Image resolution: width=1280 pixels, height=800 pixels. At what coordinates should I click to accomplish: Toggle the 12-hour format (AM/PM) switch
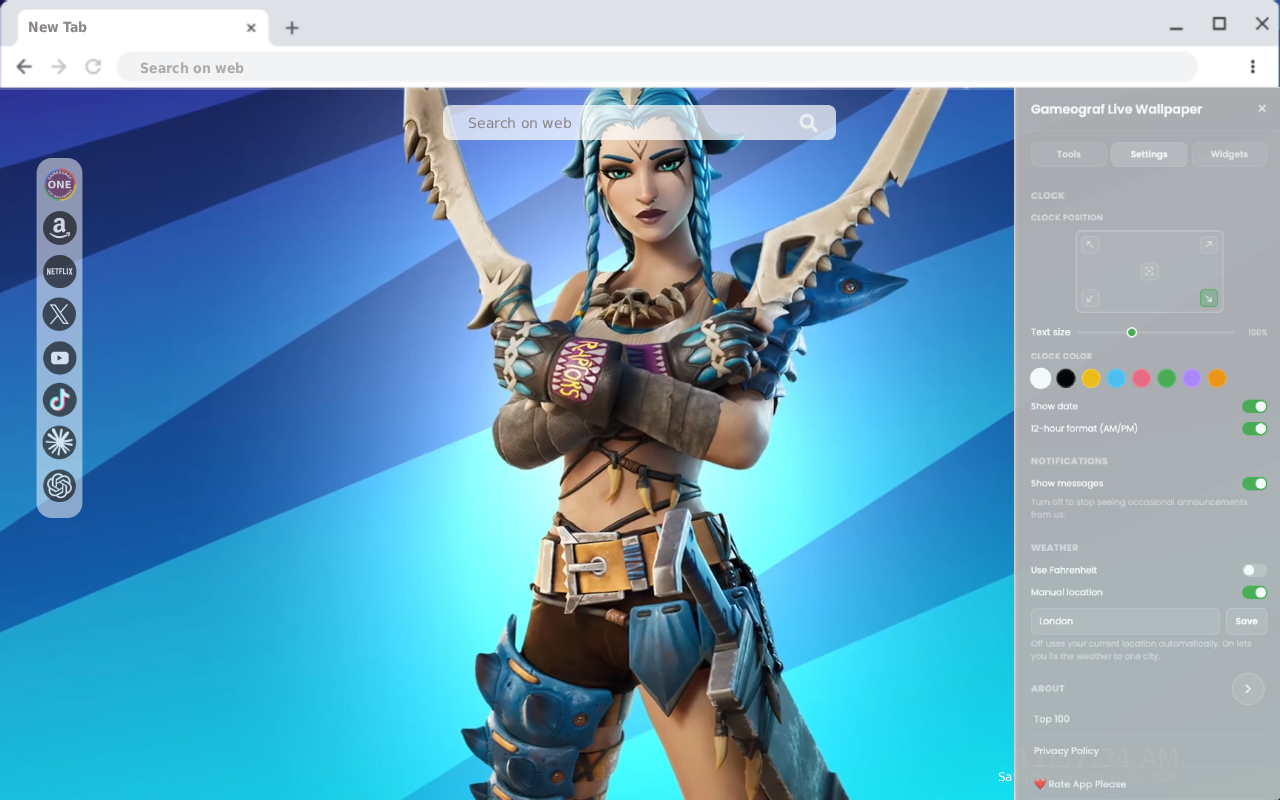pos(1254,428)
